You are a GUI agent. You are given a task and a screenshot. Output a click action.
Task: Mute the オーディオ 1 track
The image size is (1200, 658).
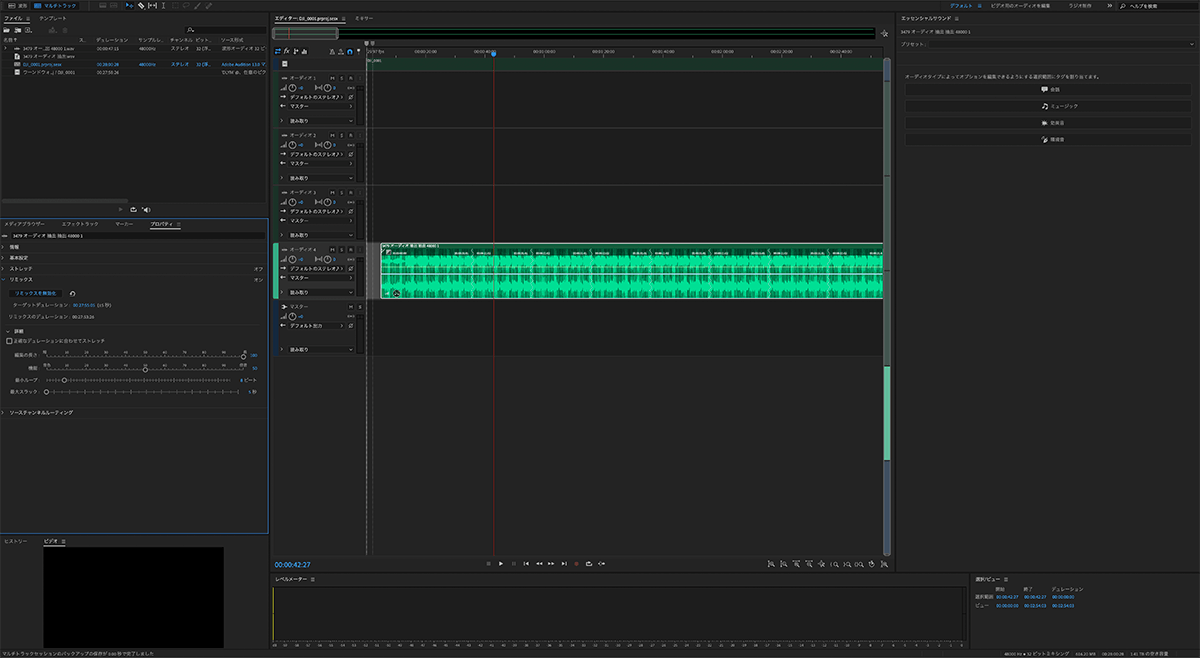click(332, 78)
